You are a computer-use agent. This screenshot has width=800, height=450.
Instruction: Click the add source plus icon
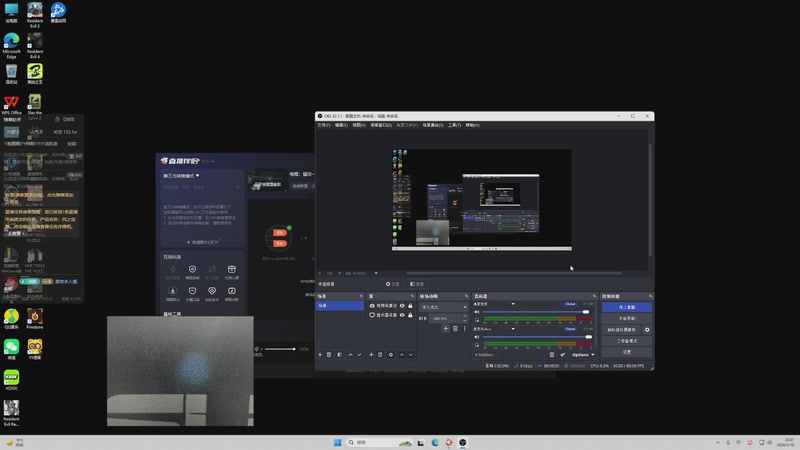[371, 354]
